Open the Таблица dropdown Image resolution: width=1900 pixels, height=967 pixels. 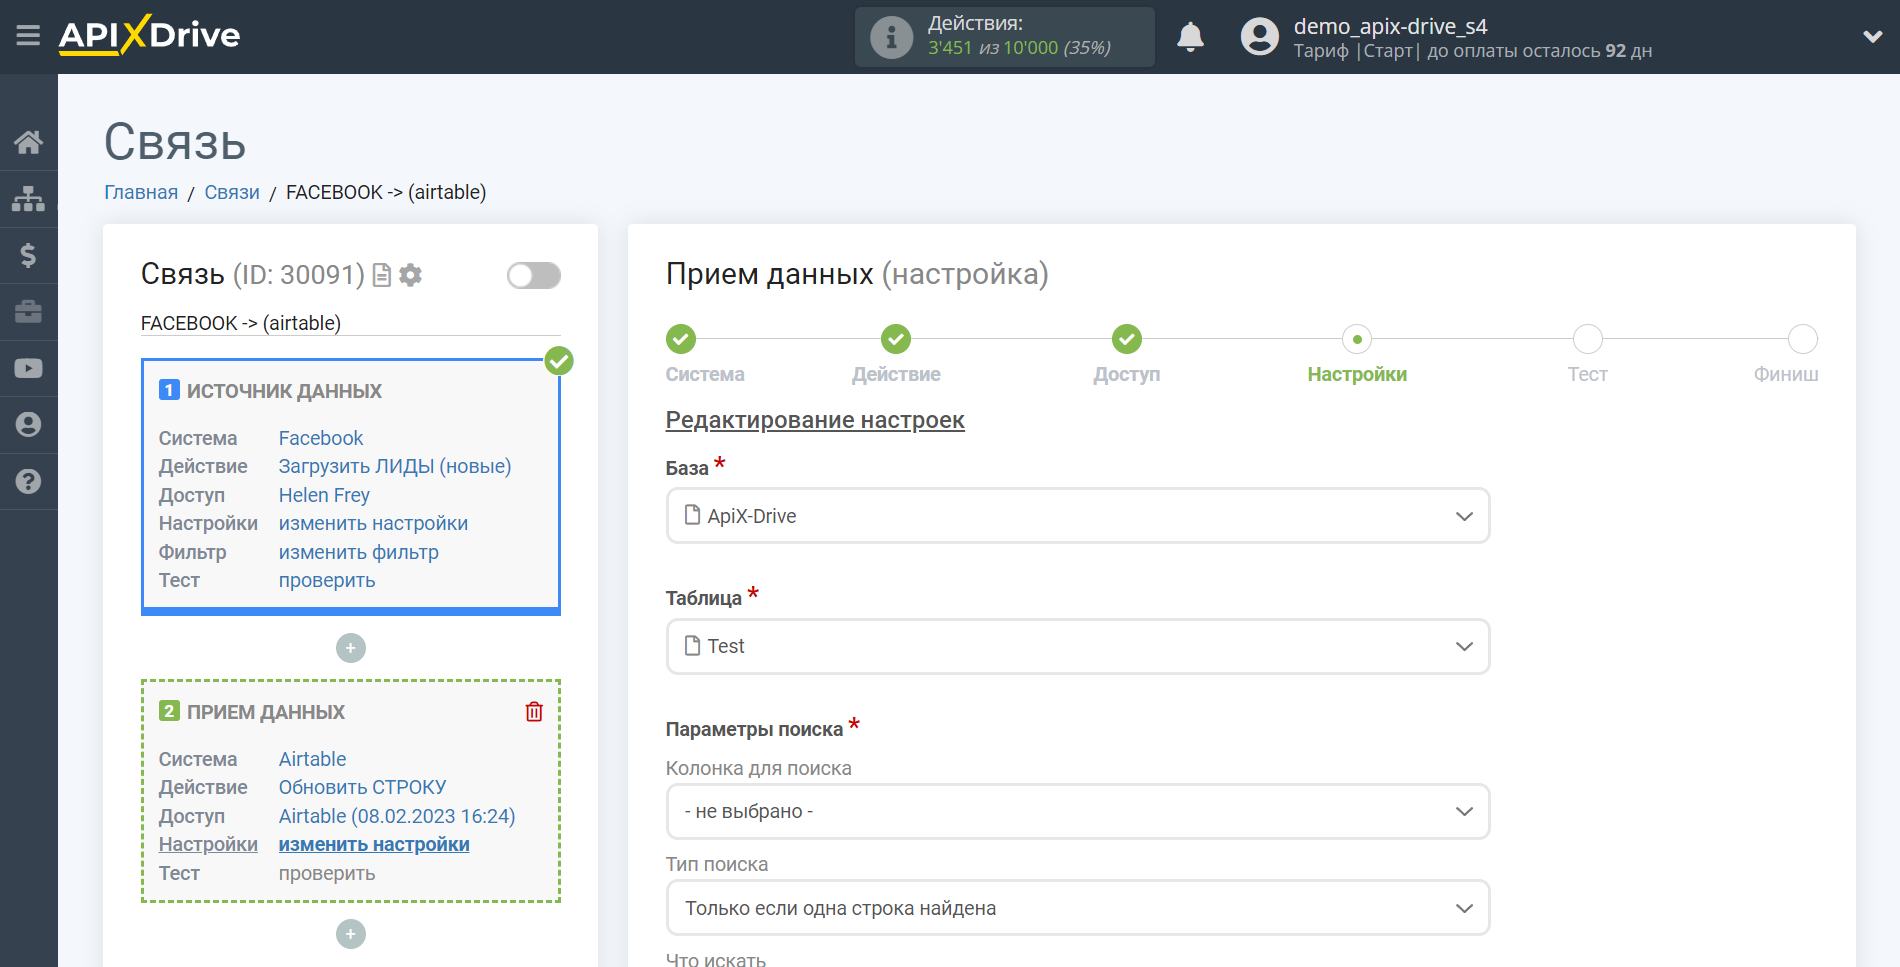(x=1078, y=646)
